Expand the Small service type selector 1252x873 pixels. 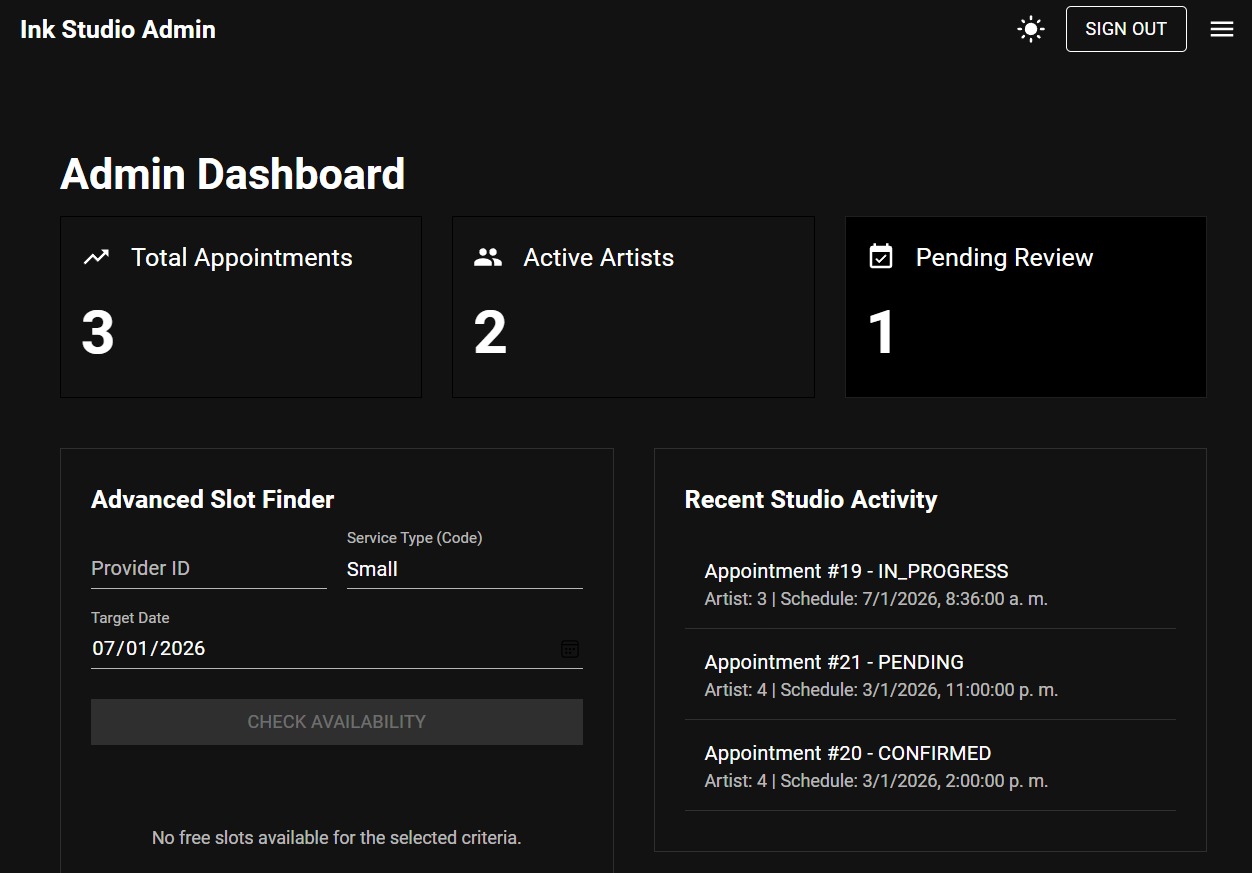click(464, 570)
